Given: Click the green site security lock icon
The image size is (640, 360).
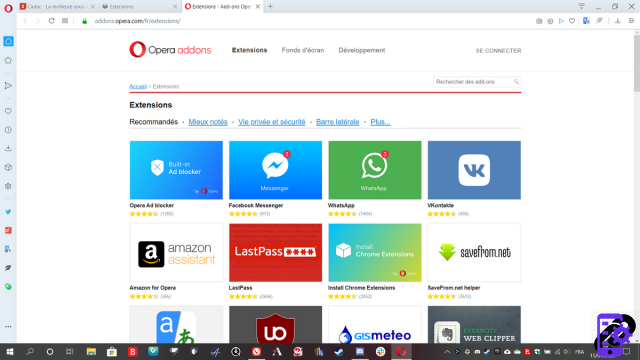Looking at the screenshot, I should coord(84,21).
